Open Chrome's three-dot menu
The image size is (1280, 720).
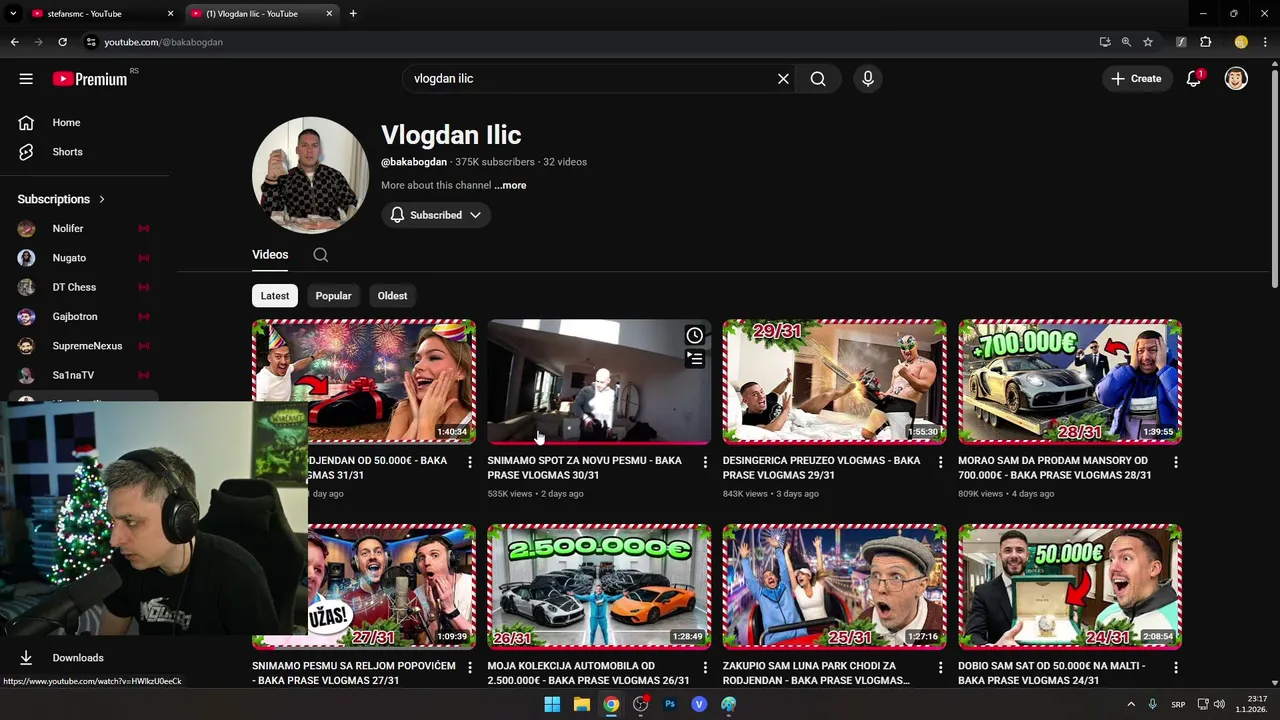1265,42
